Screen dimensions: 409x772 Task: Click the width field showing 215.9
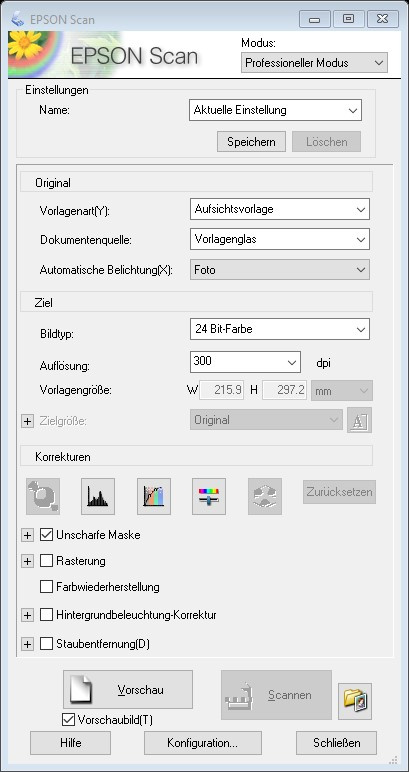coord(221,390)
